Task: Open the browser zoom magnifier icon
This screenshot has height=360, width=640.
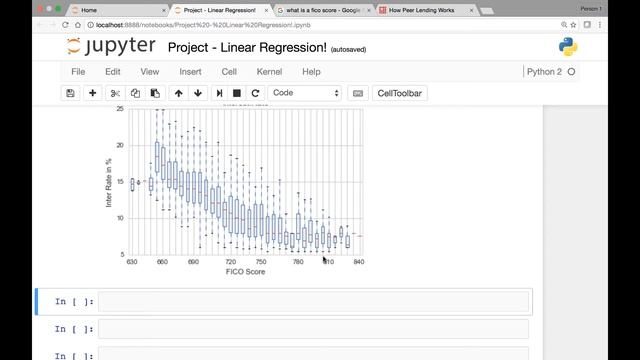Action: pyautogui.click(x=564, y=25)
